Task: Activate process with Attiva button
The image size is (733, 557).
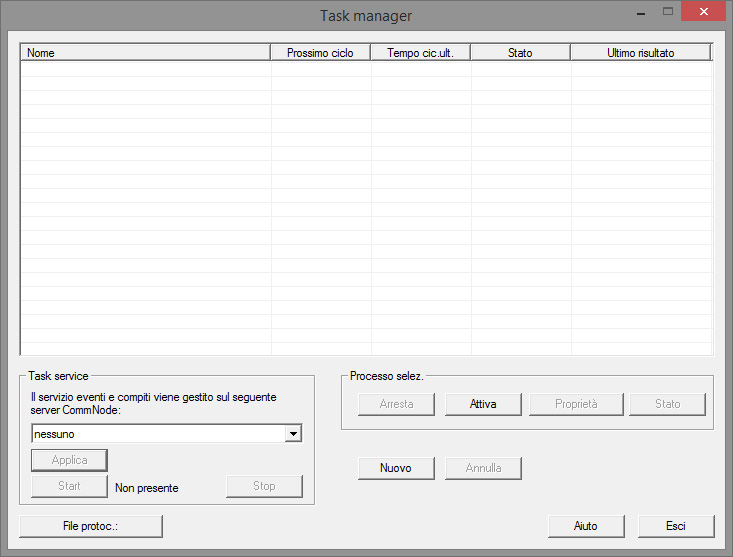Action: click(x=482, y=404)
